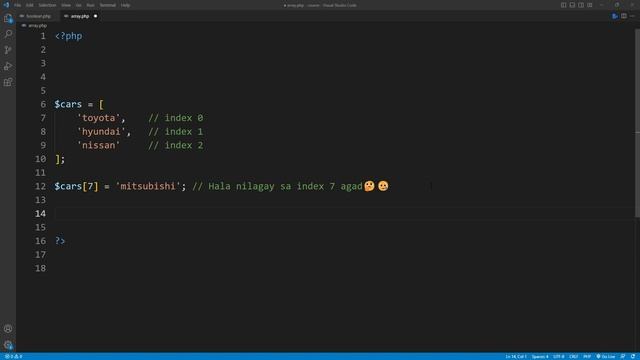Click the Run Code play icon
This screenshot has height=360, width=640.
(615, 16)
